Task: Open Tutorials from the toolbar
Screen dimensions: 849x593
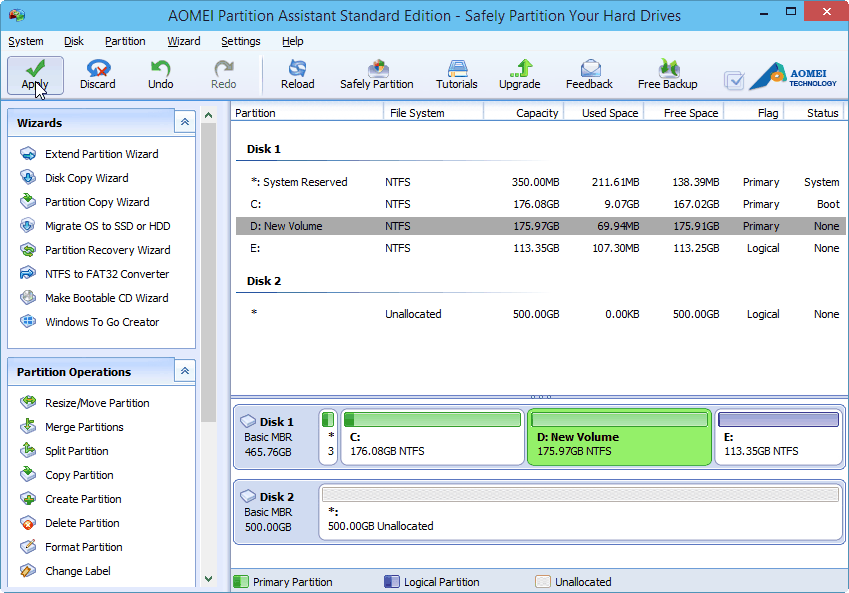Action: click(457, 68)
